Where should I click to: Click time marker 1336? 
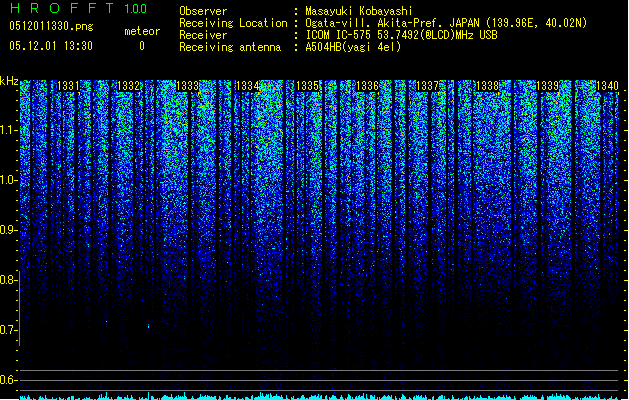pyautogui.click(x=367, y=86)
